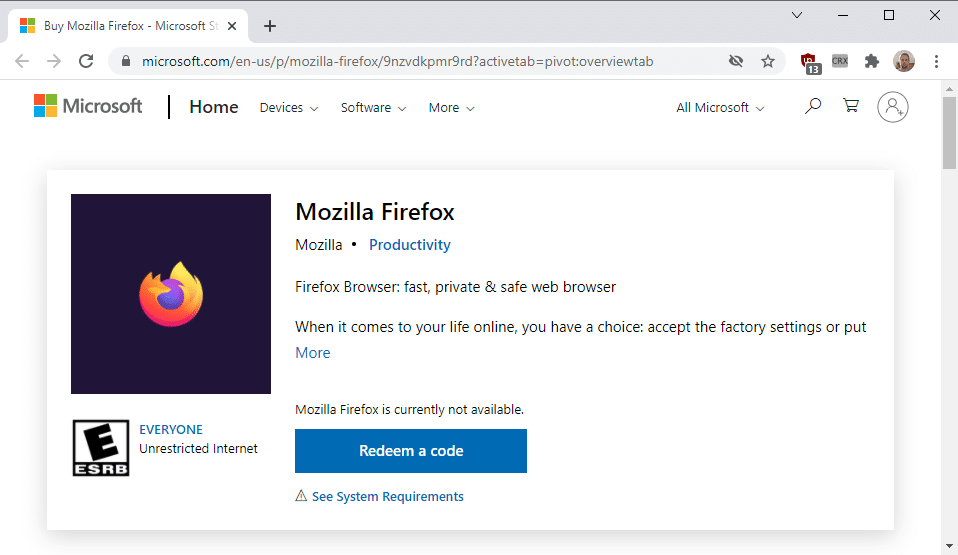Bookmark this page with the star icon

768,61
